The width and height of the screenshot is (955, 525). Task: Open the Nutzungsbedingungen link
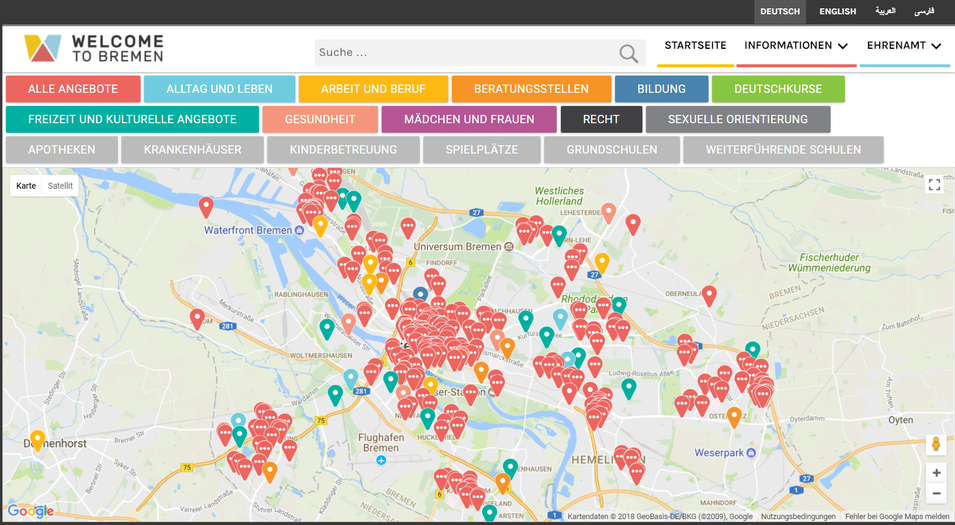798,517
